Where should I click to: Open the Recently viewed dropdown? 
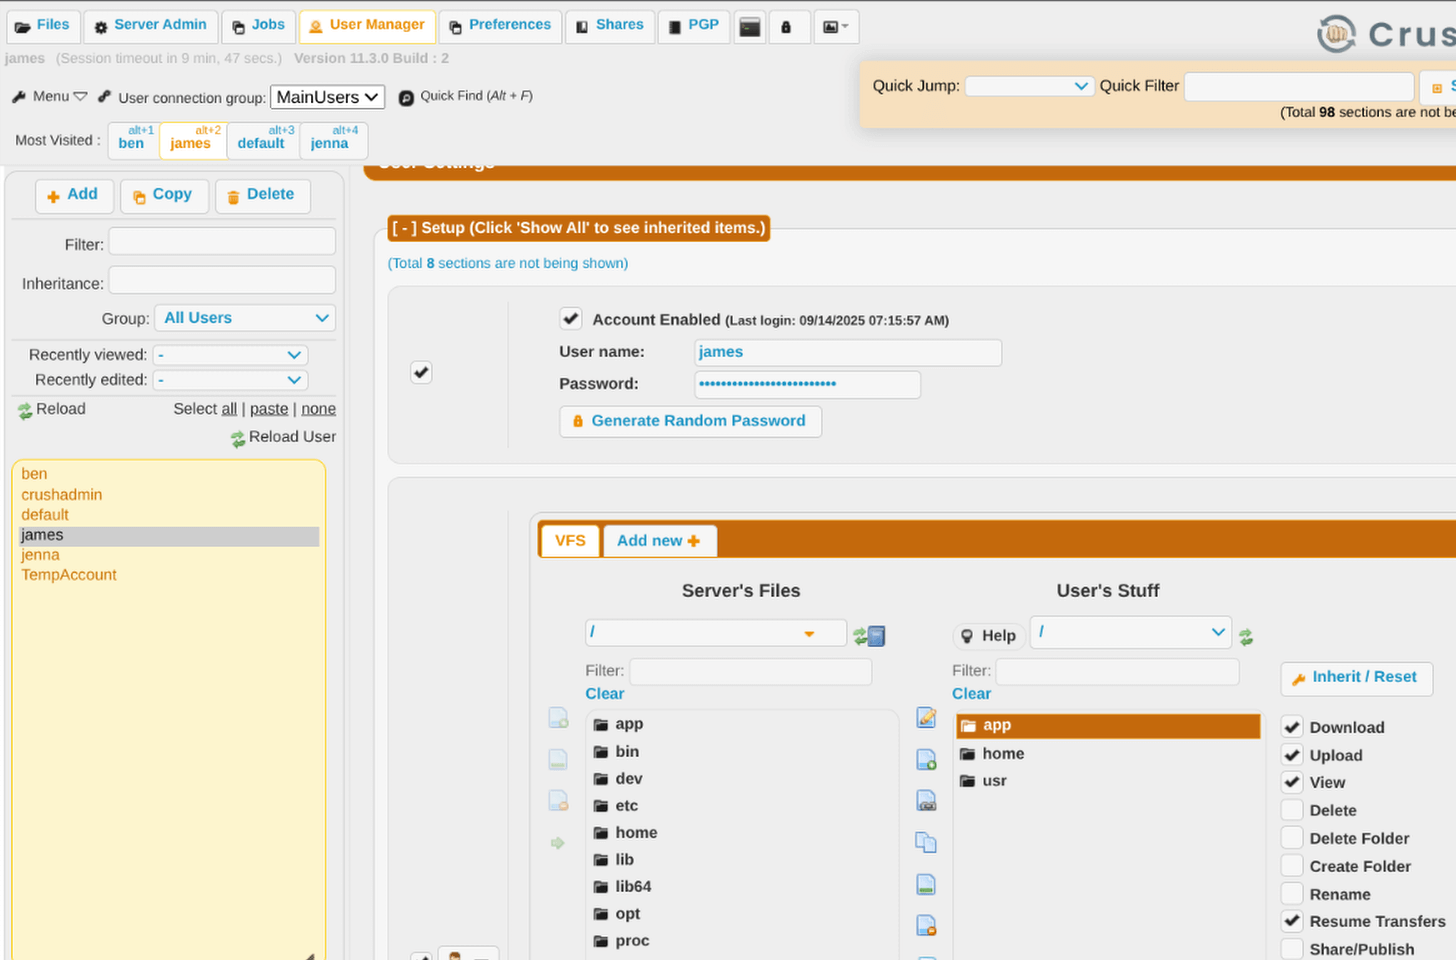[x=230, y=355]
